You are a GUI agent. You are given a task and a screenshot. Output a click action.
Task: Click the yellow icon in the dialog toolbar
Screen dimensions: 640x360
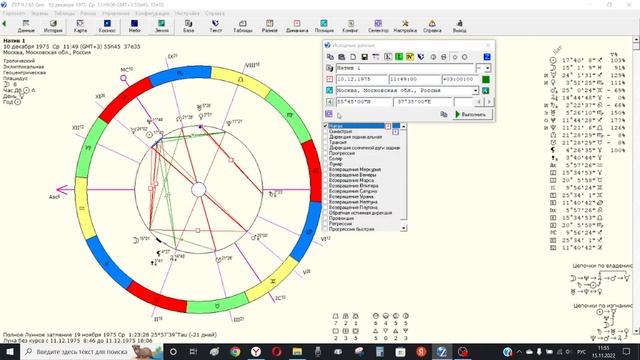point(410,57)
